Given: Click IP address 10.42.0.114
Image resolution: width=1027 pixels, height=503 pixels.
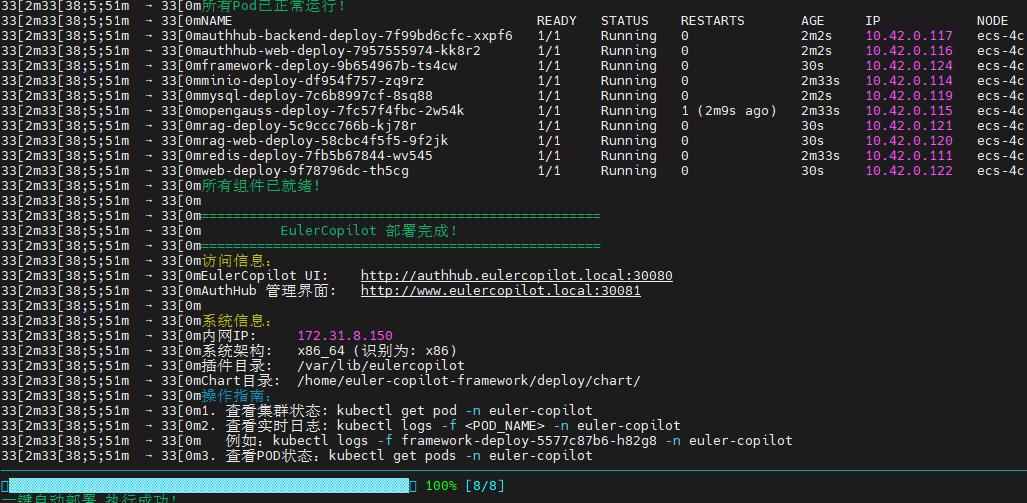Looking at the screenshot, I should pos(909,81).
